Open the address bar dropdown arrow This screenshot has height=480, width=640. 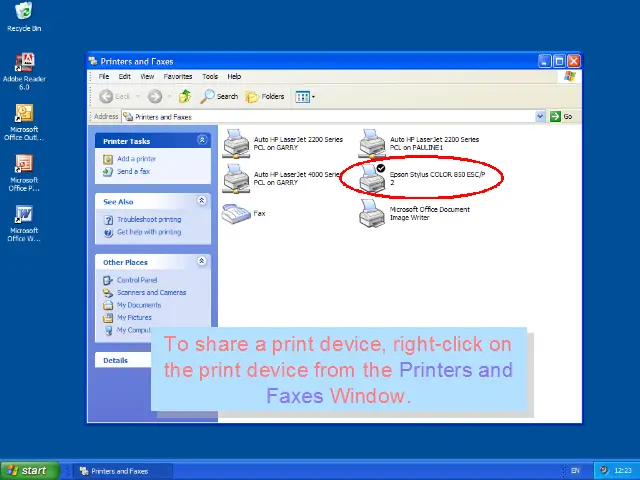540,116
